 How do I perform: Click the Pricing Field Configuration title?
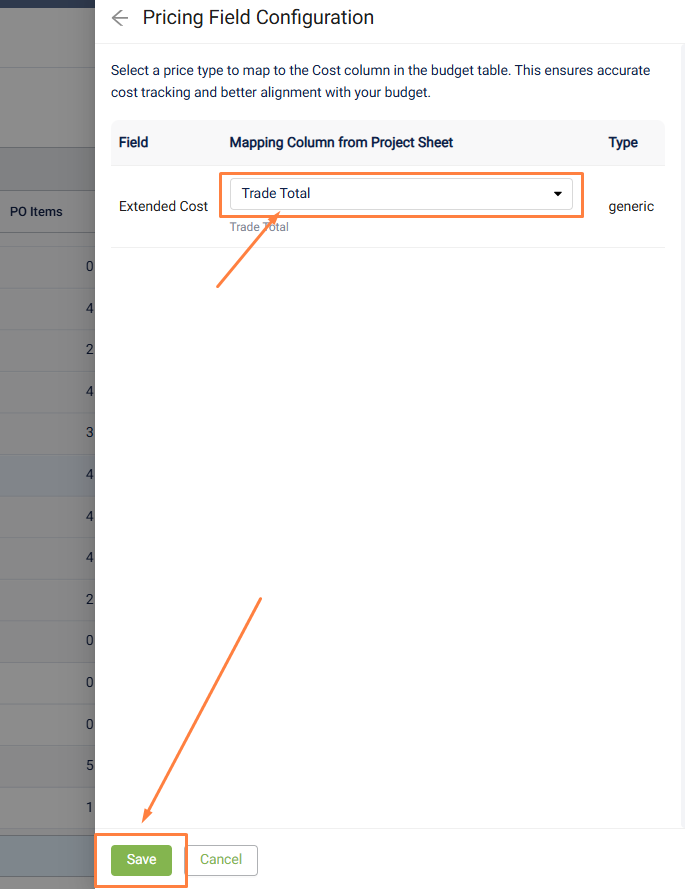[258, 18]
